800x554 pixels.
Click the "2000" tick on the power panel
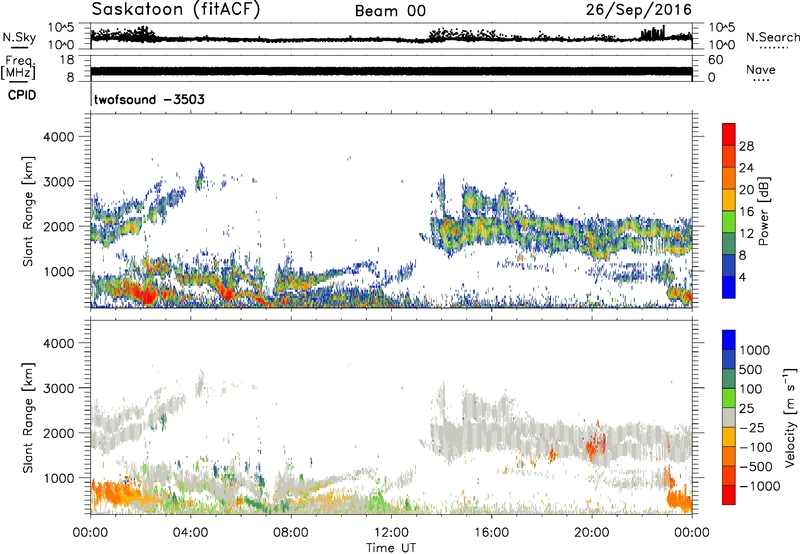click(x=58, y=226)
